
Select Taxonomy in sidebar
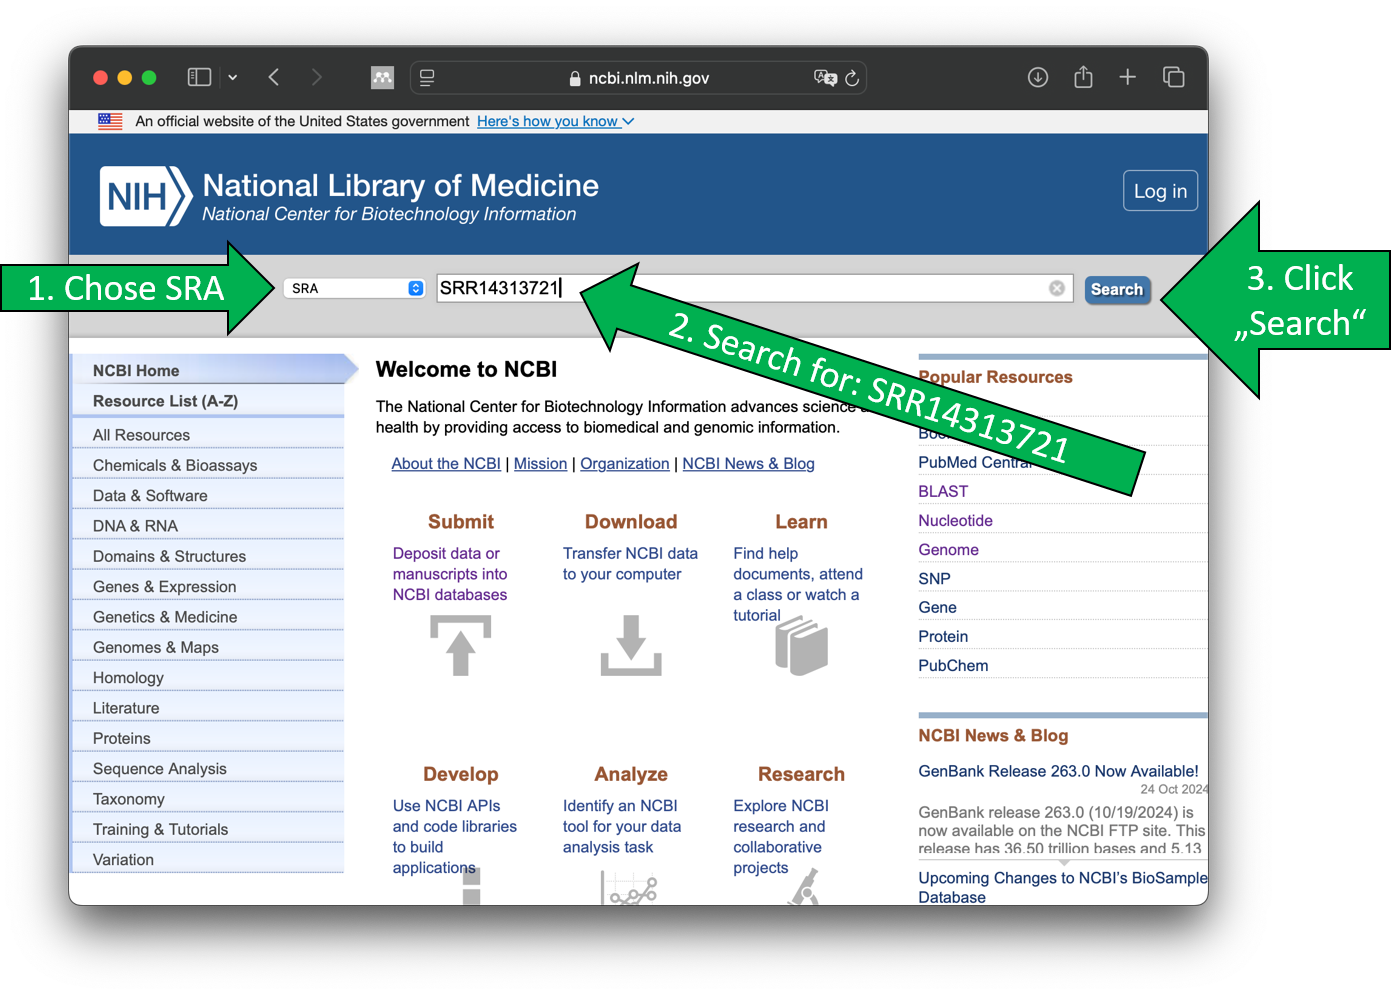pyautogui.click(x=129, y=799)
